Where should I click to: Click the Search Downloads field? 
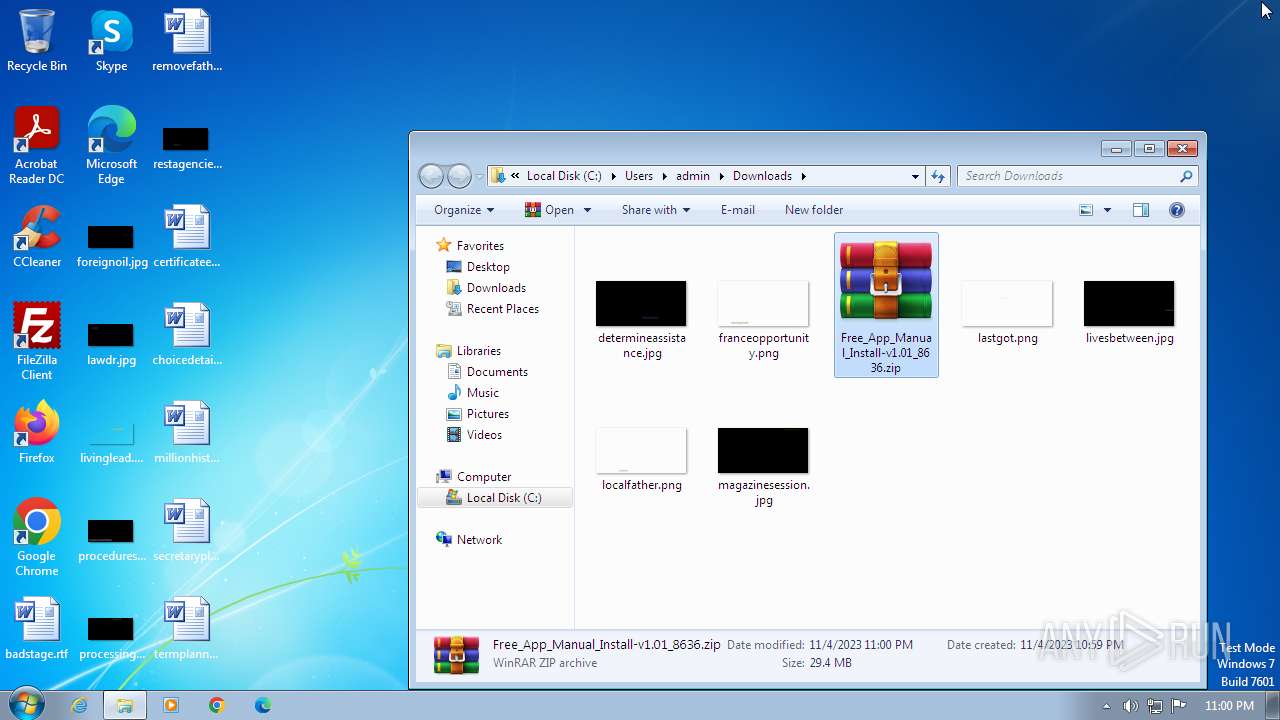click(1077, 176)
